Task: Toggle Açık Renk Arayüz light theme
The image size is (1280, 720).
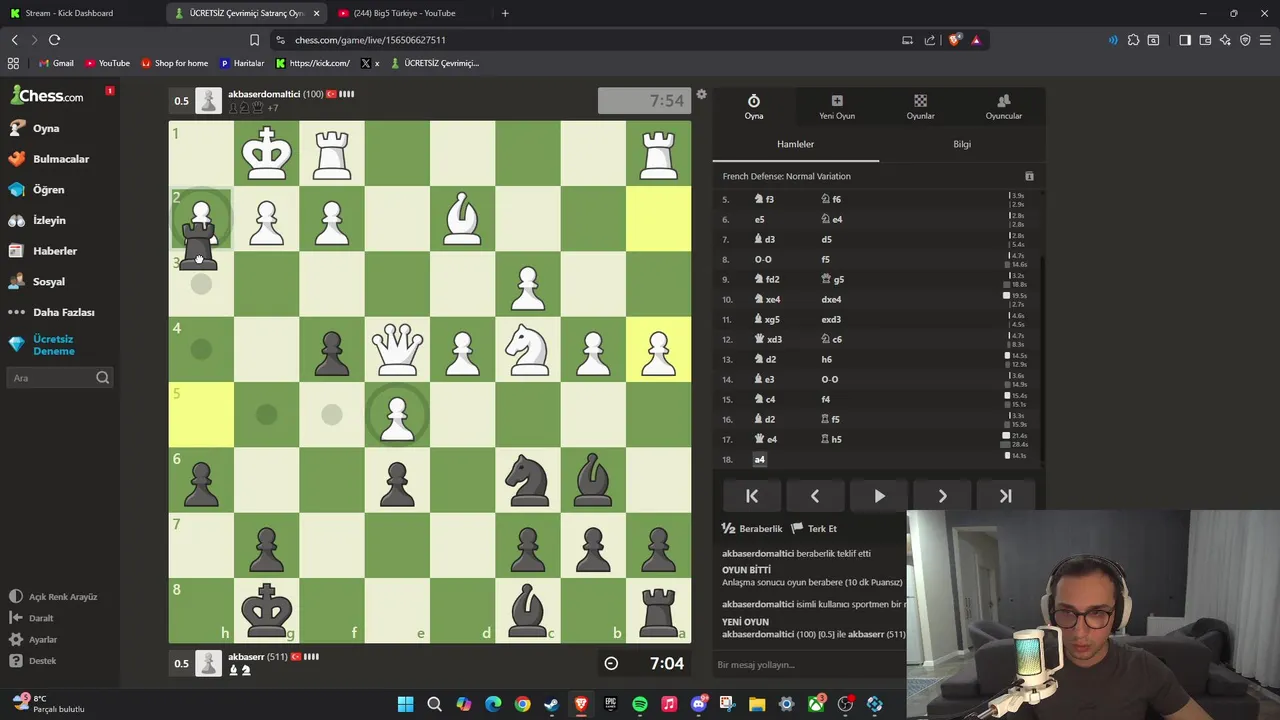Action: 53,596
